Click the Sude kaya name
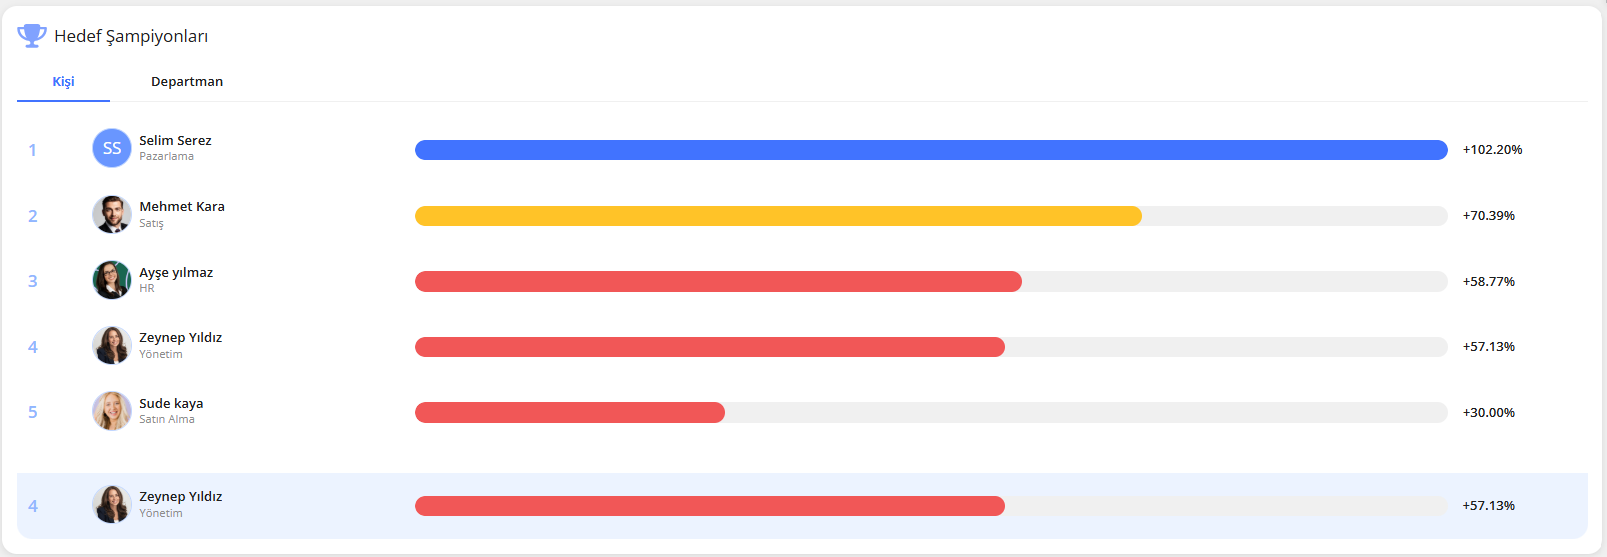 coord(171,404)
